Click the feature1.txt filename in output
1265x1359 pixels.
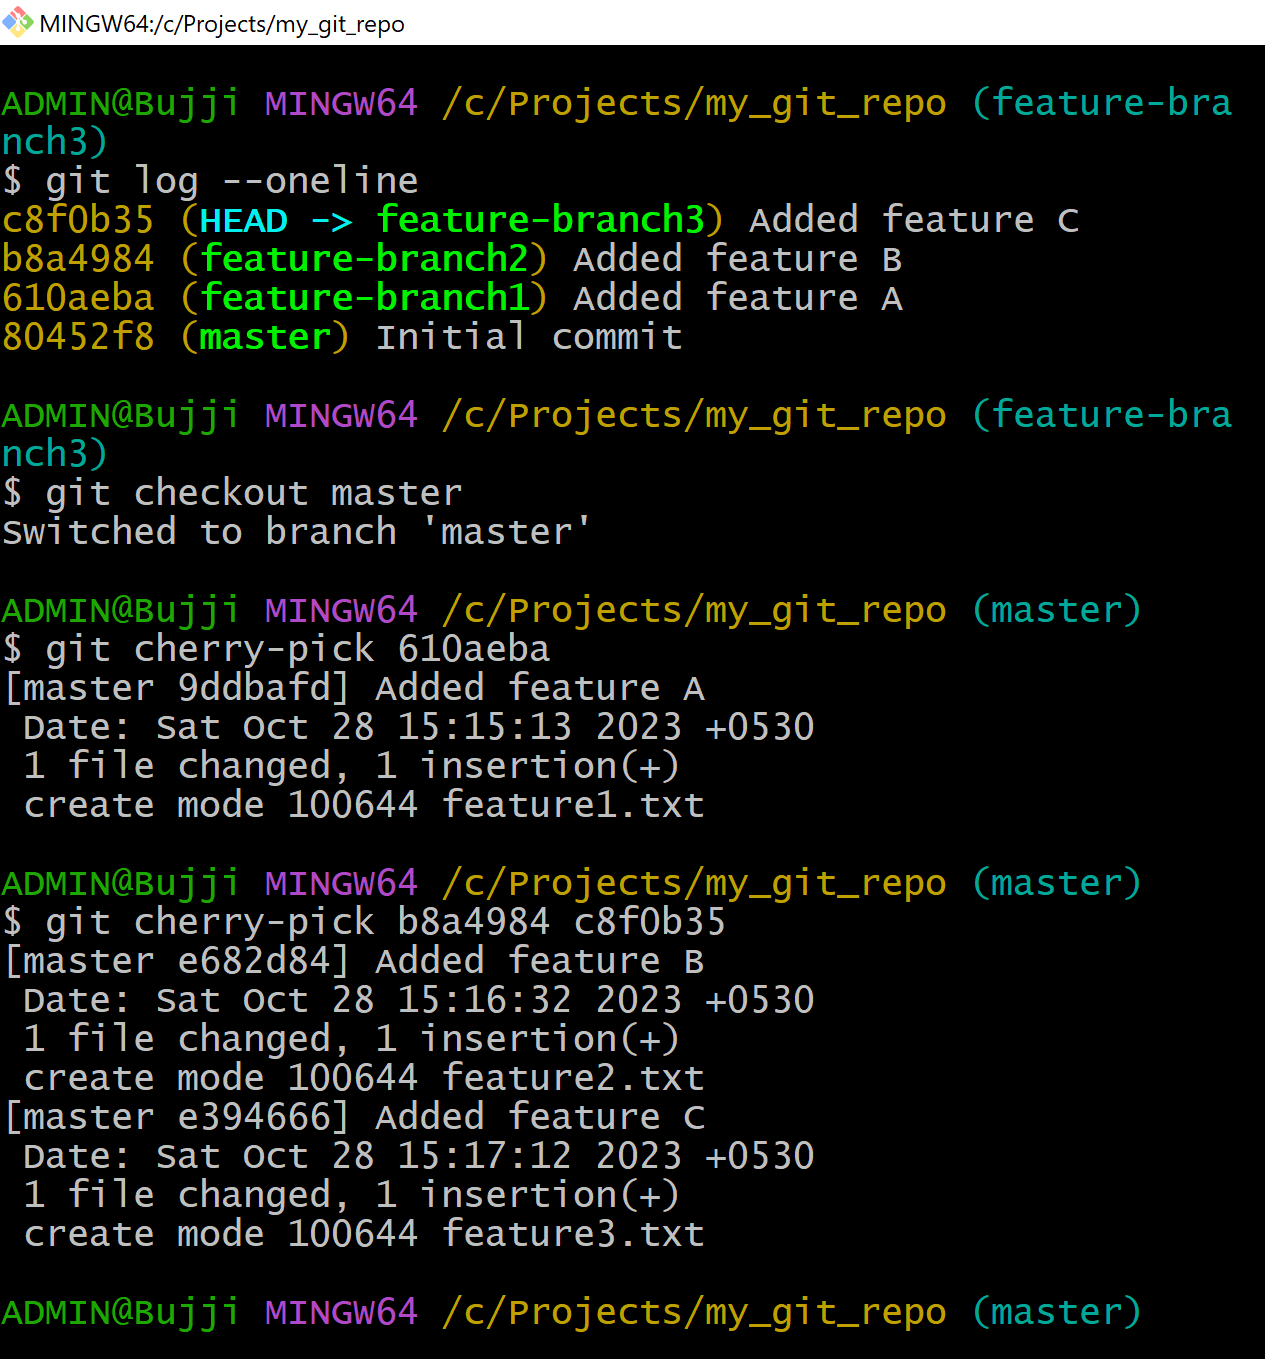point(573,805)
